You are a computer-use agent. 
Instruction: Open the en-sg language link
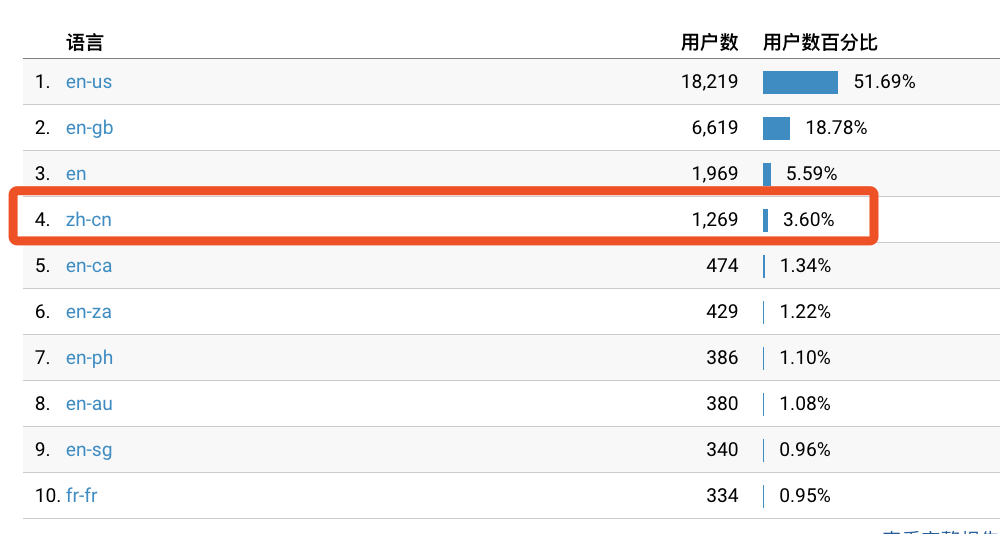pyautogui.click(x=89, y=451)
